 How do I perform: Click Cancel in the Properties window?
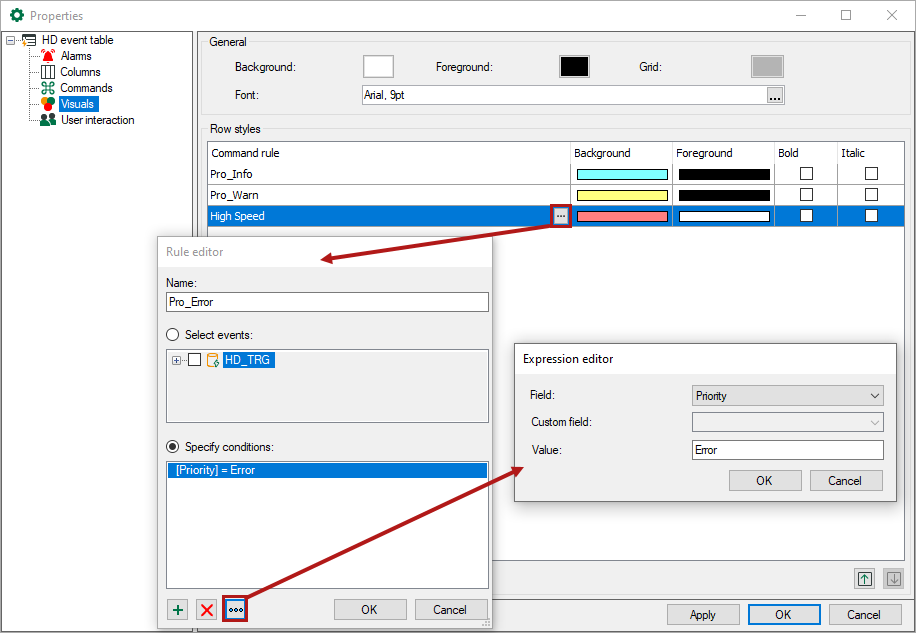coord(865,615)
